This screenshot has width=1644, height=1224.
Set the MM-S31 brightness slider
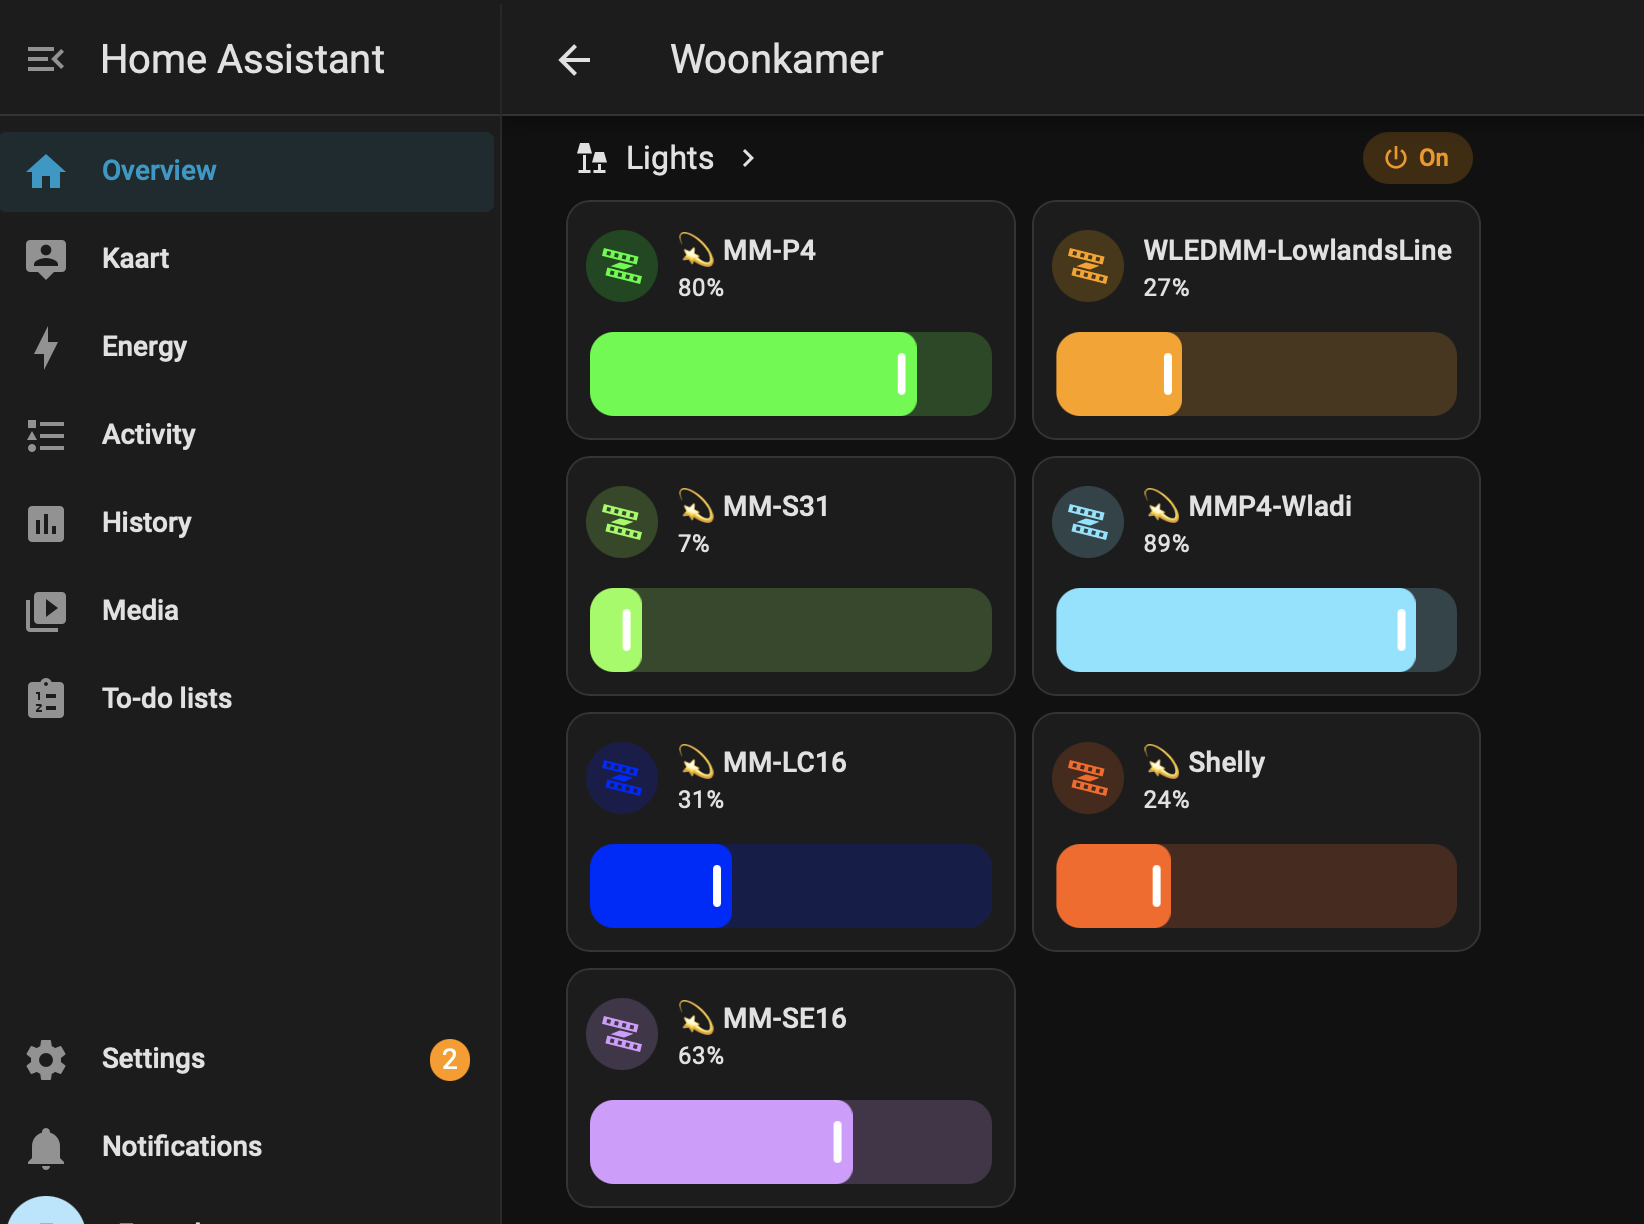pos(791,630)
